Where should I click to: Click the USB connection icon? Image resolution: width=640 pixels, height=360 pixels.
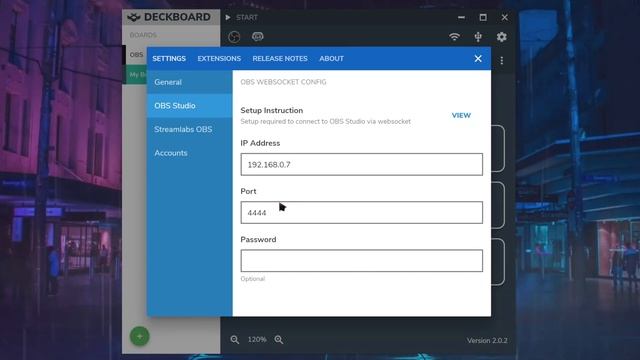tap(478, 37)
